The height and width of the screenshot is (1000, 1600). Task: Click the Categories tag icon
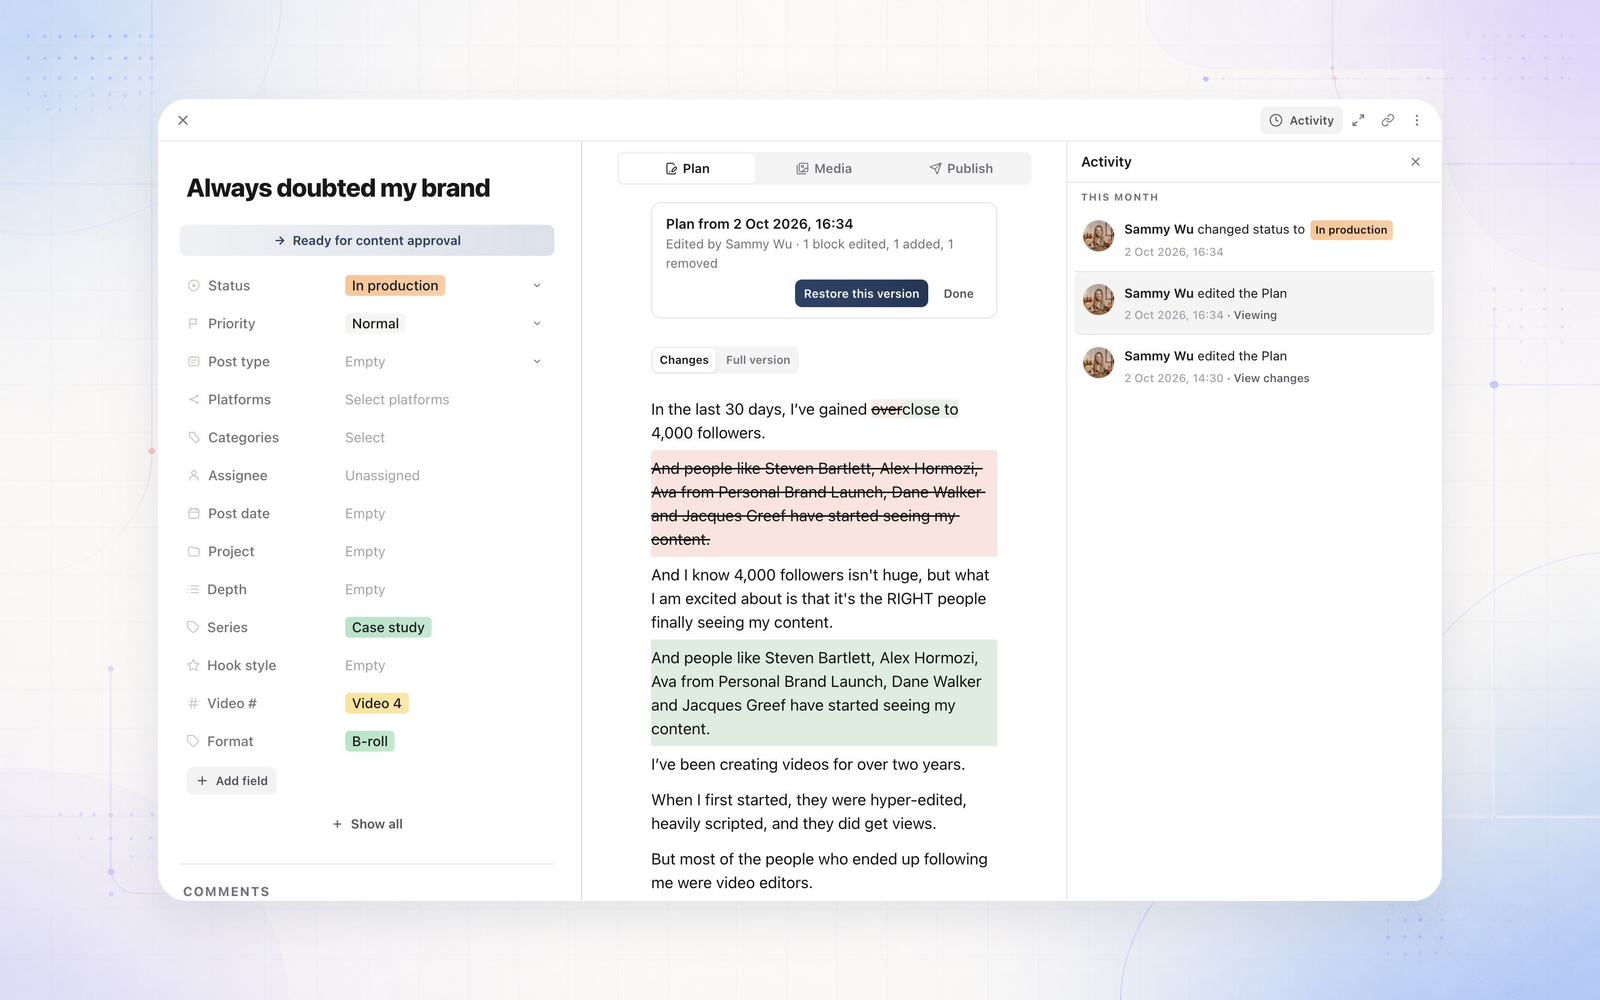194,438
